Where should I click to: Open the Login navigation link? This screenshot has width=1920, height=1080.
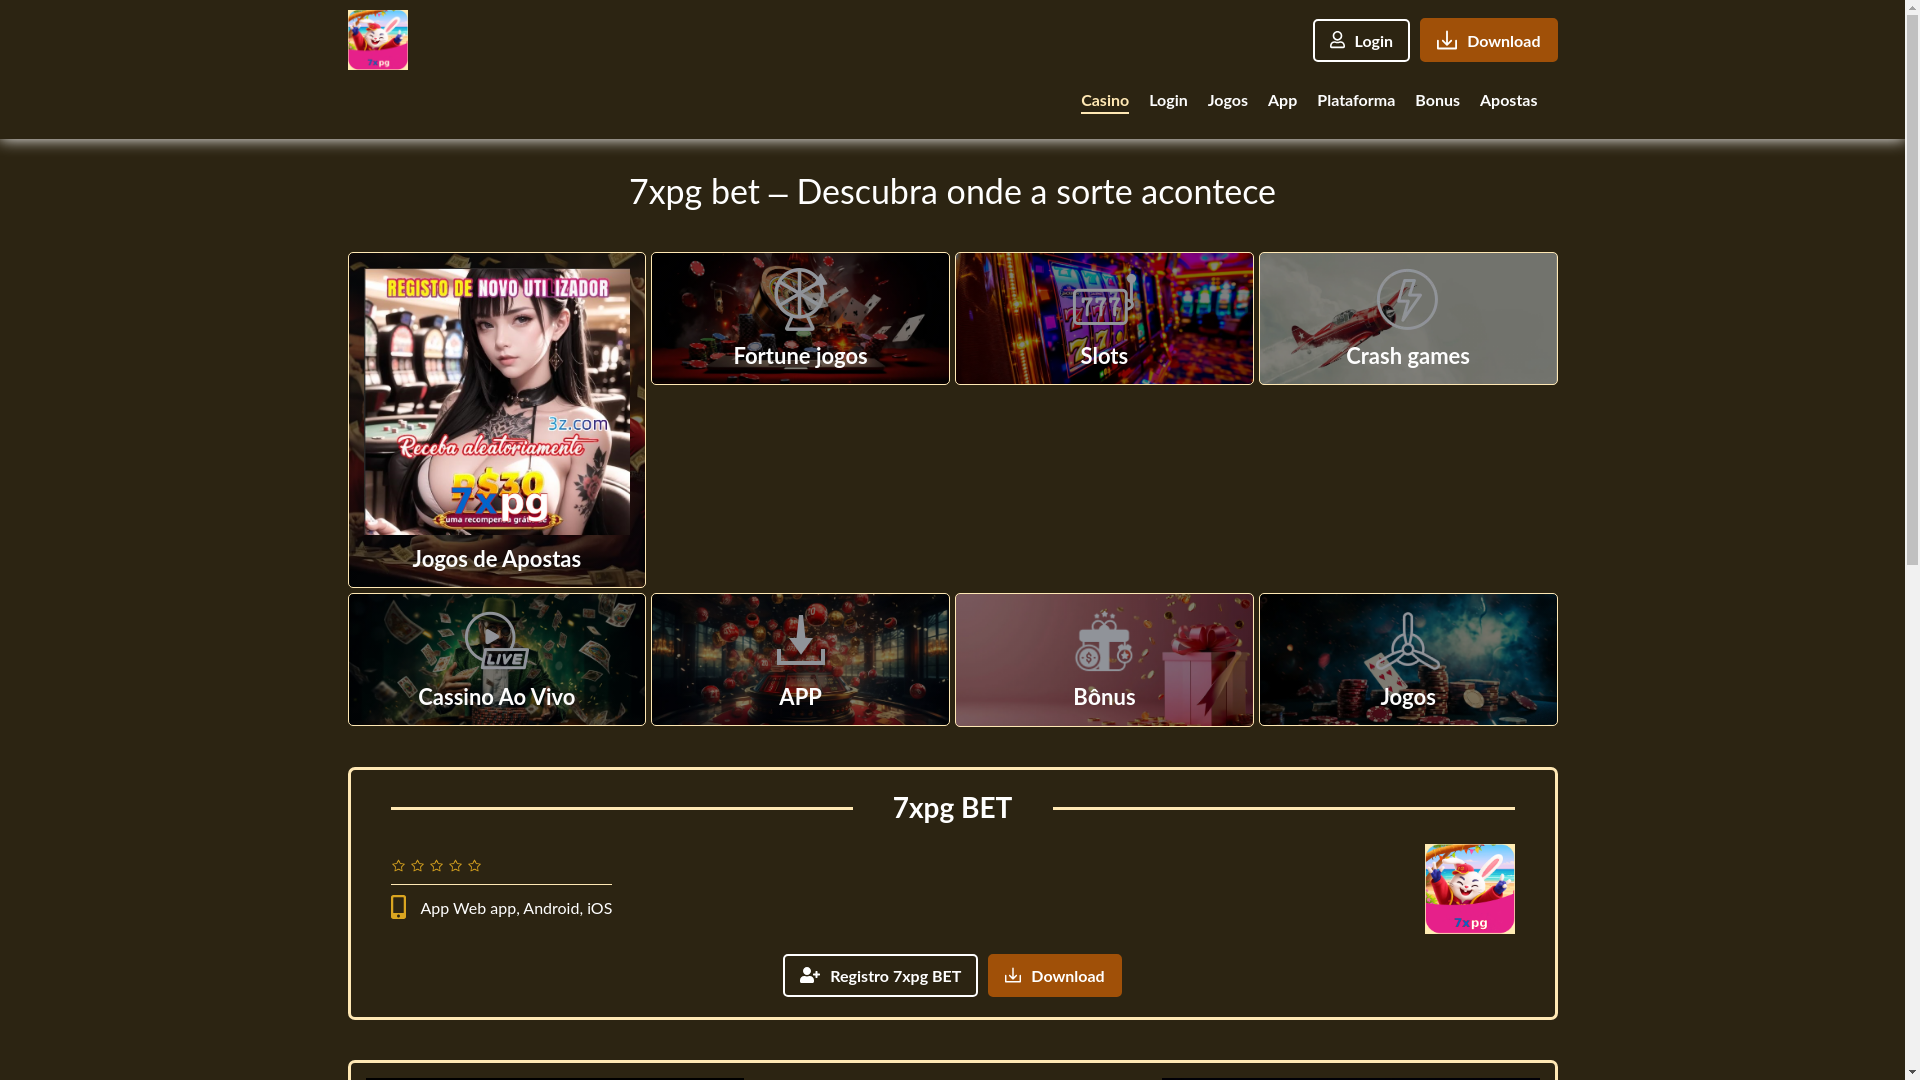pos(1168,100)
